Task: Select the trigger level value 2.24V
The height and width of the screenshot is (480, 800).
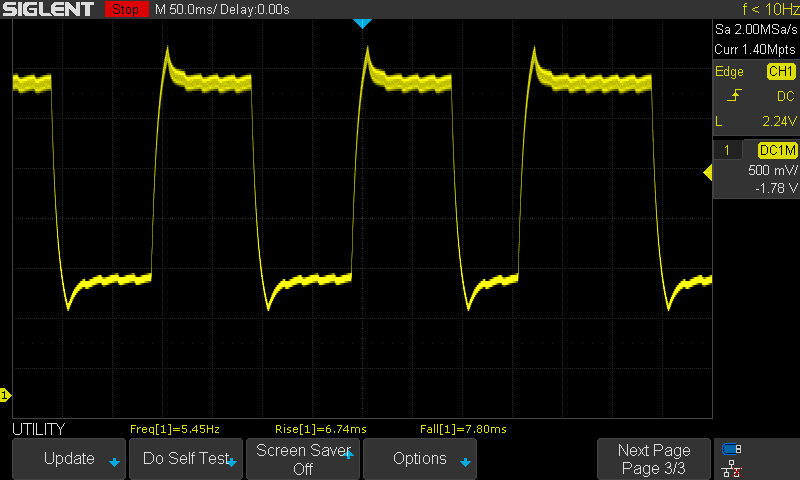Action: (x=779, y=121)
